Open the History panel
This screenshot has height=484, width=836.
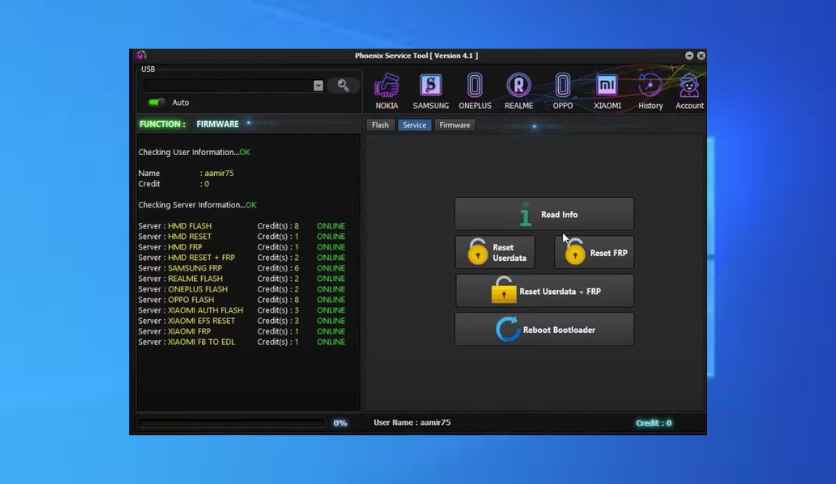[650, 91]
